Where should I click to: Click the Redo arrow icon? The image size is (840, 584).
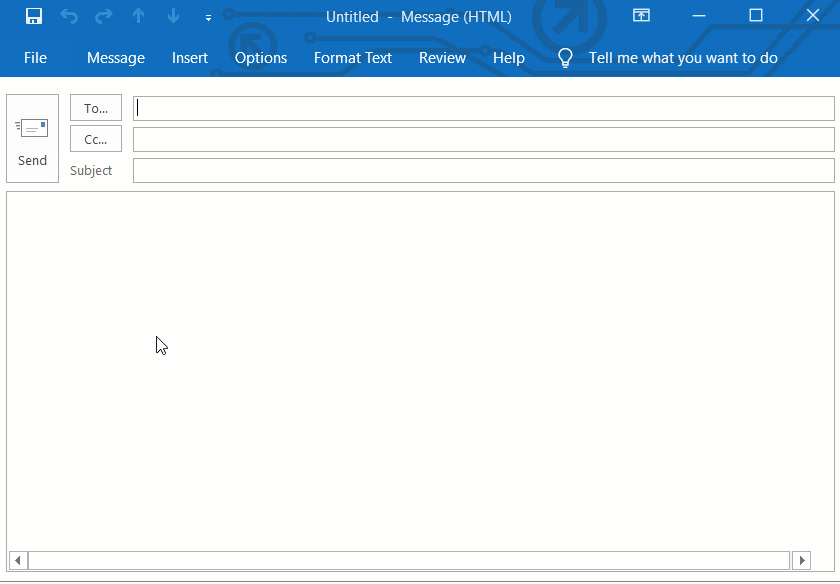[103, 16]
